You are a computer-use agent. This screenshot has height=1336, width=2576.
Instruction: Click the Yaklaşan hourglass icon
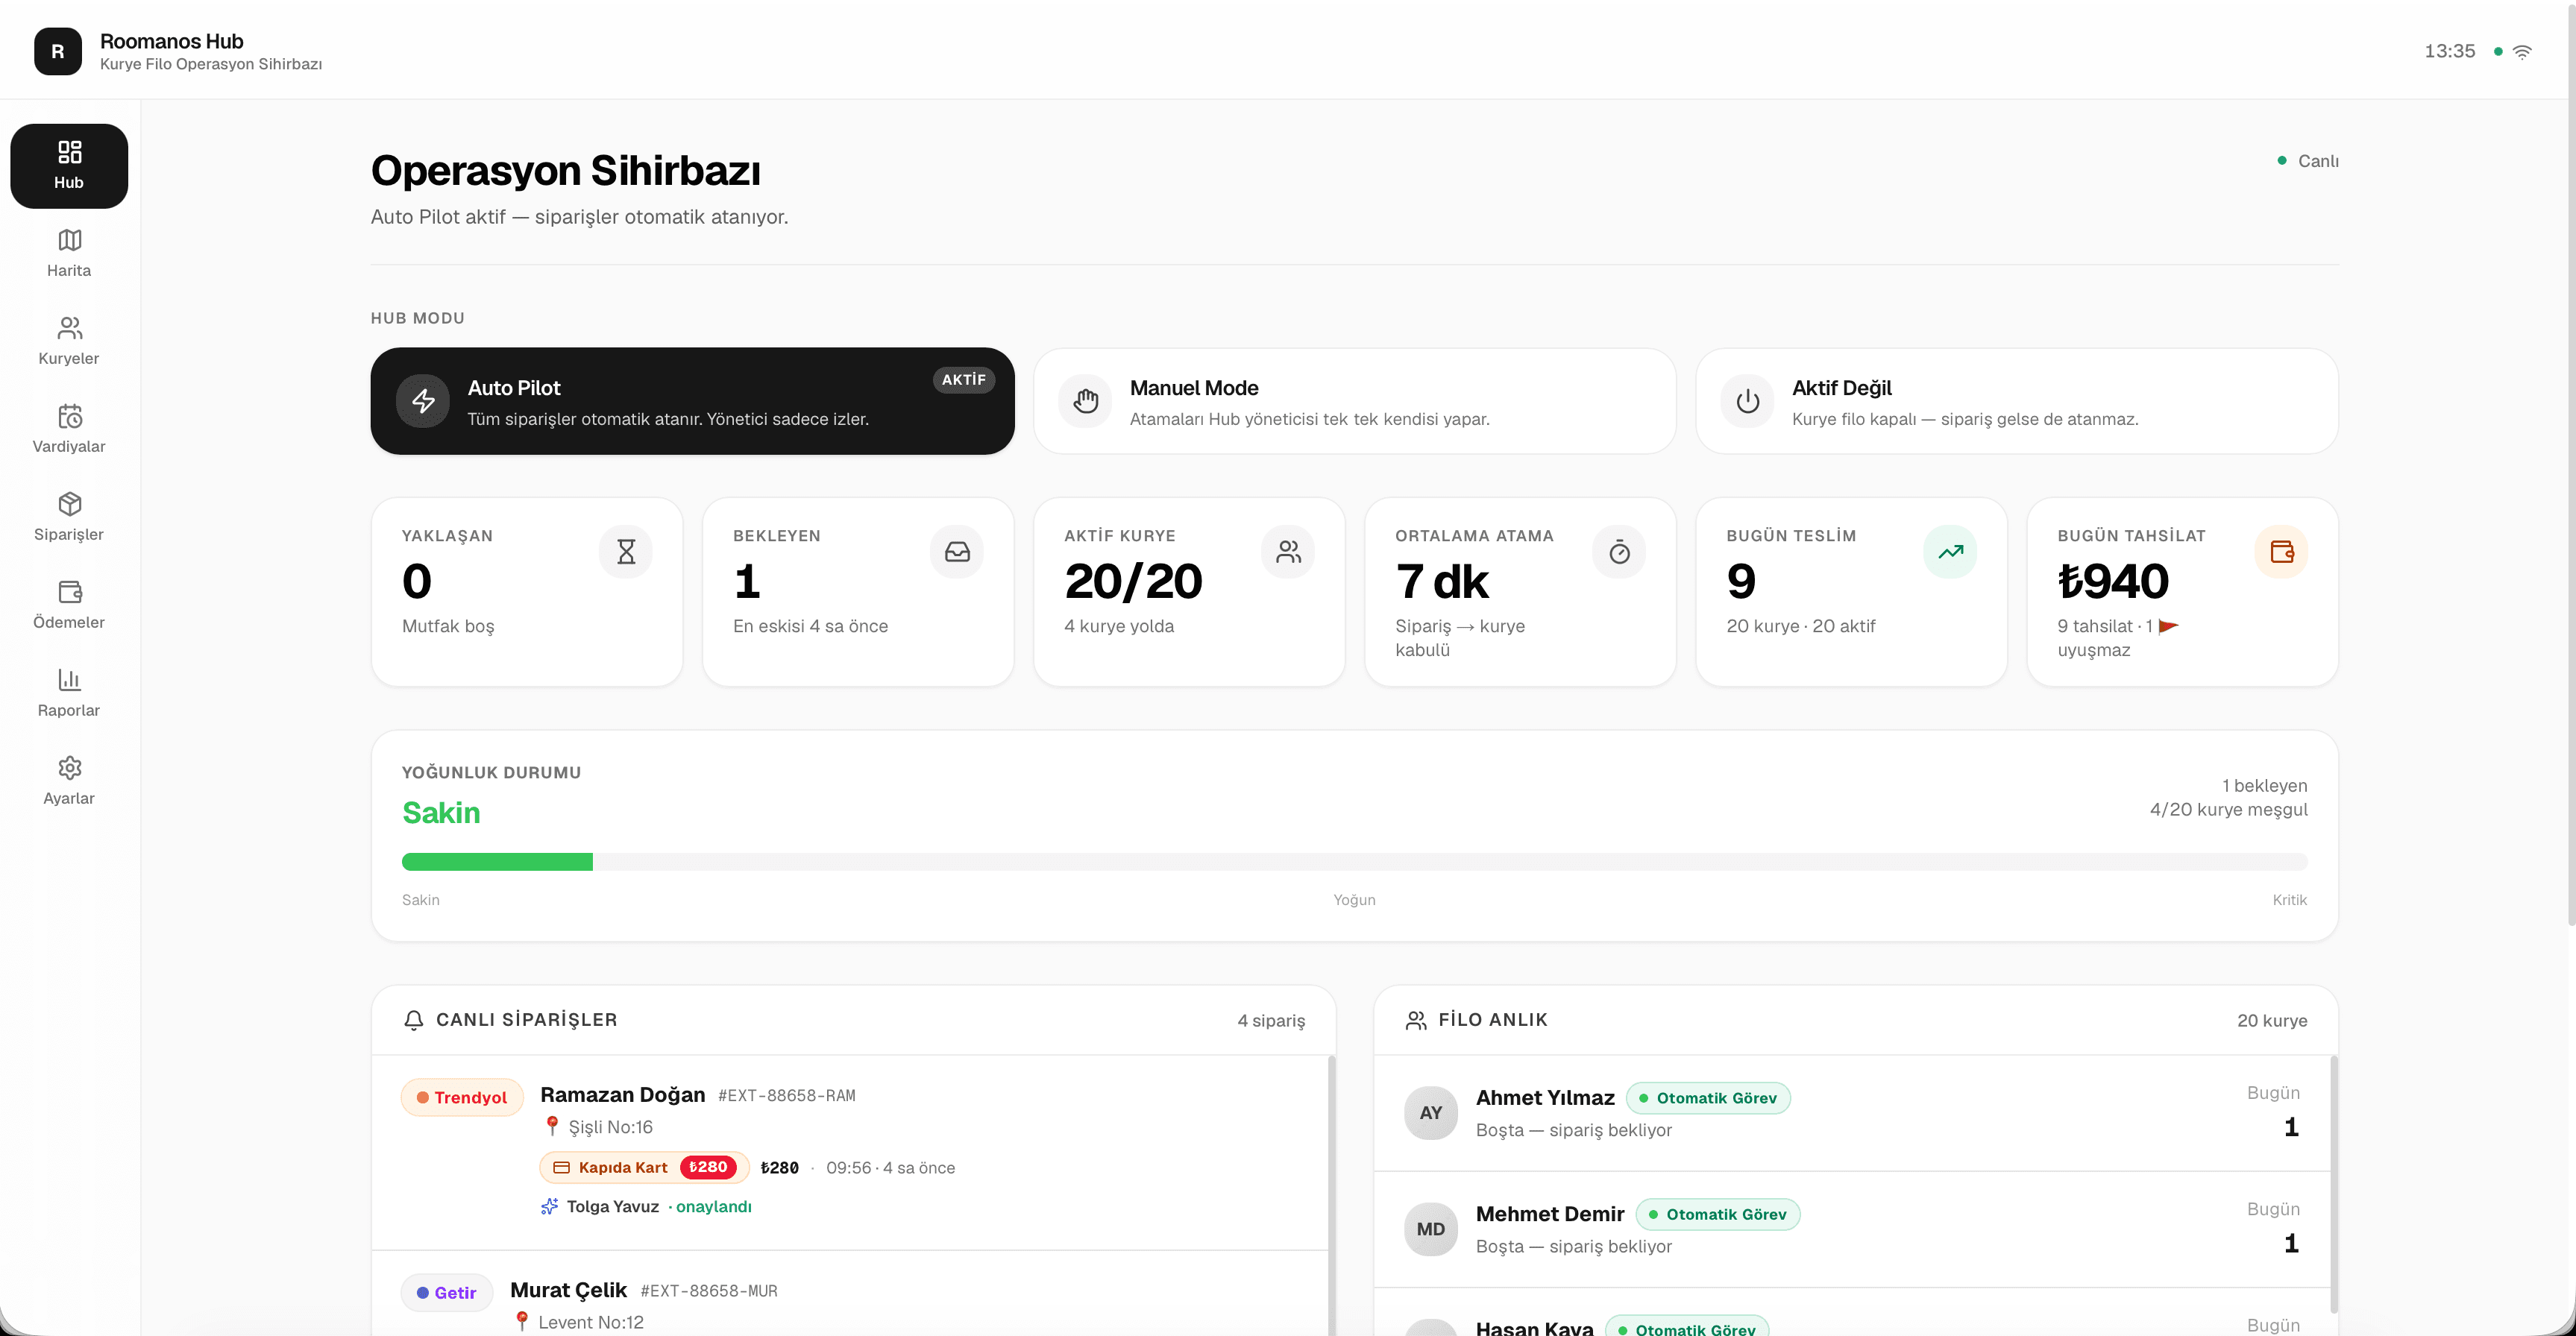(626, 551)
